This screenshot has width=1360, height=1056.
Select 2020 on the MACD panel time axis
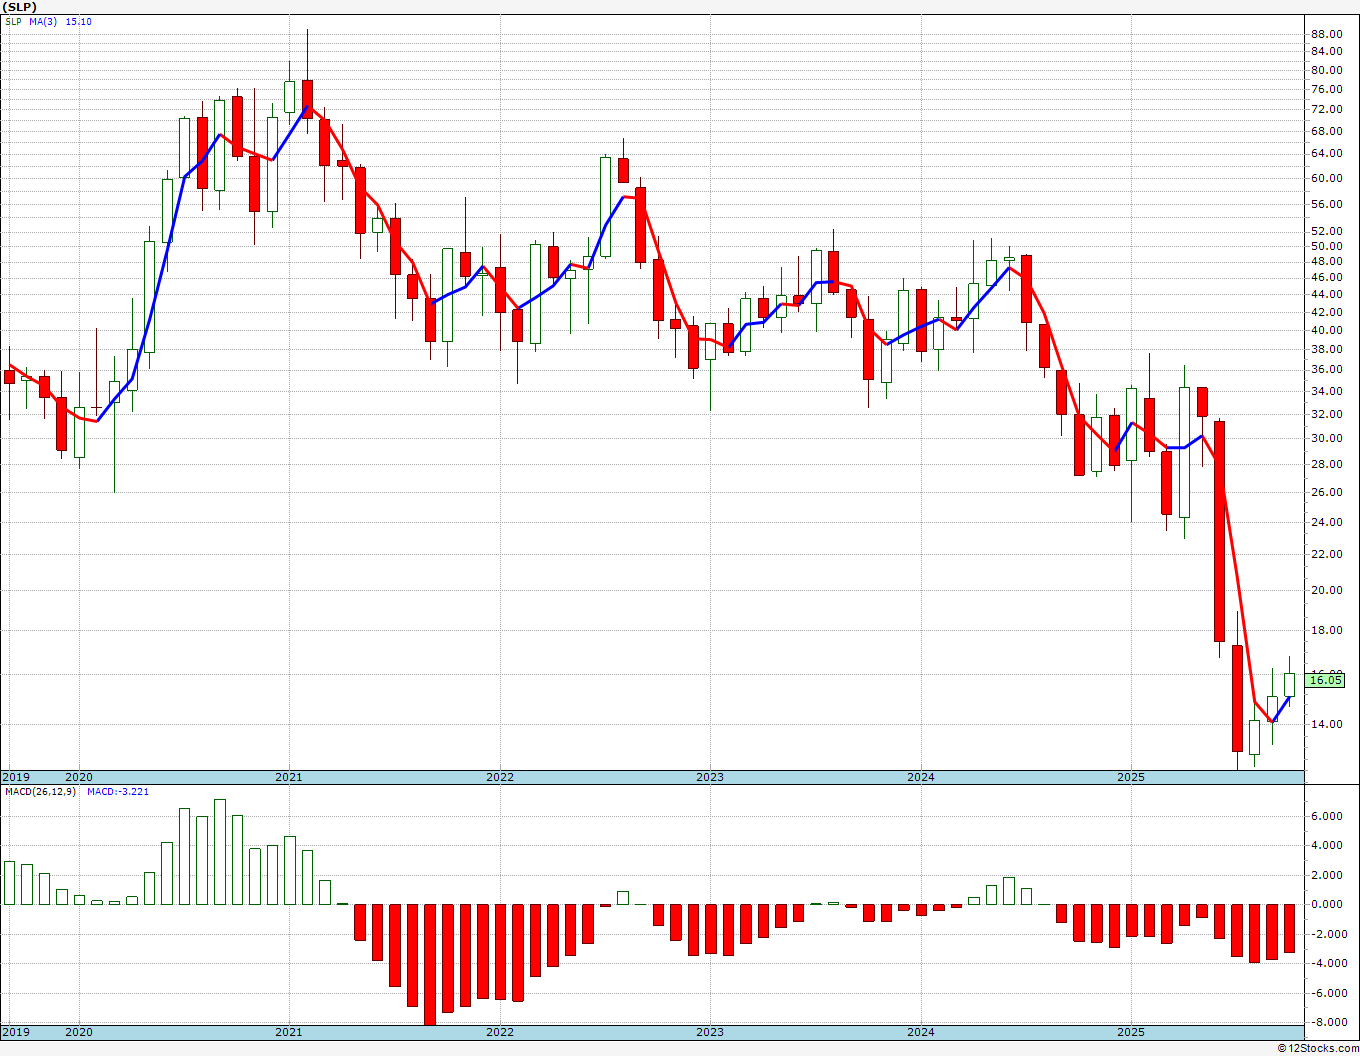pyautogui.click(x=78, y=1032)
